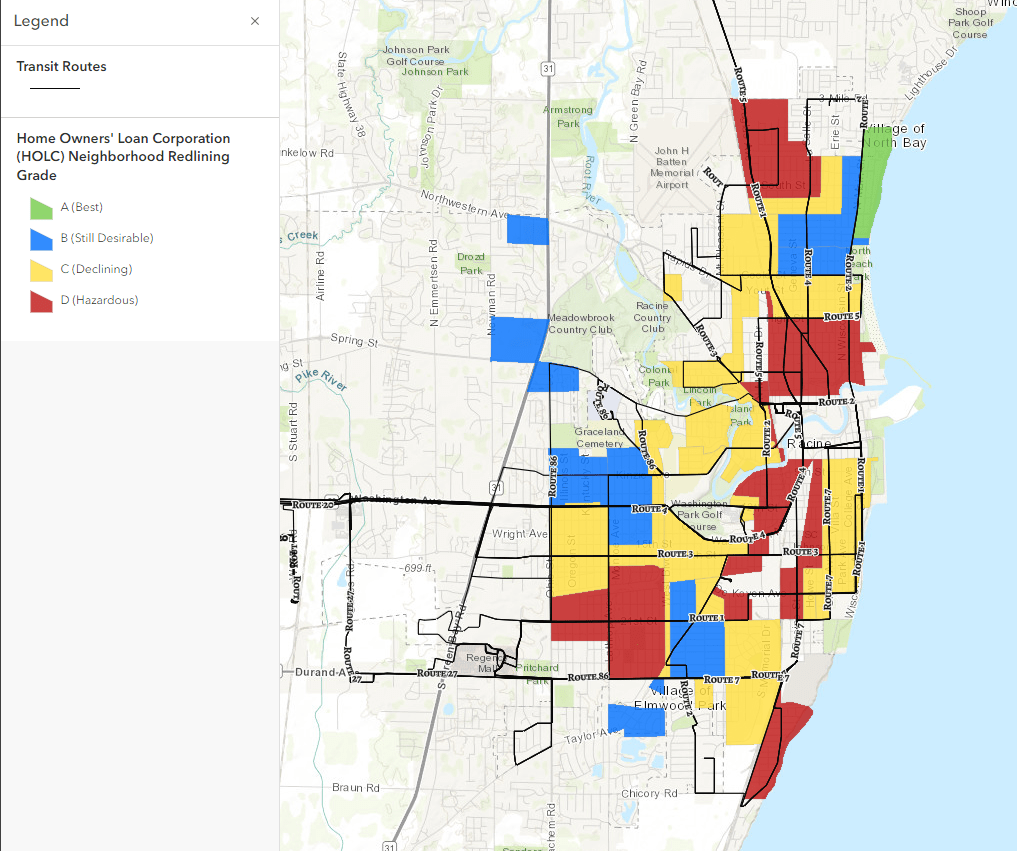
Task: Select the blue B (Still Desirable) swatch
Action: click(41, 239)
